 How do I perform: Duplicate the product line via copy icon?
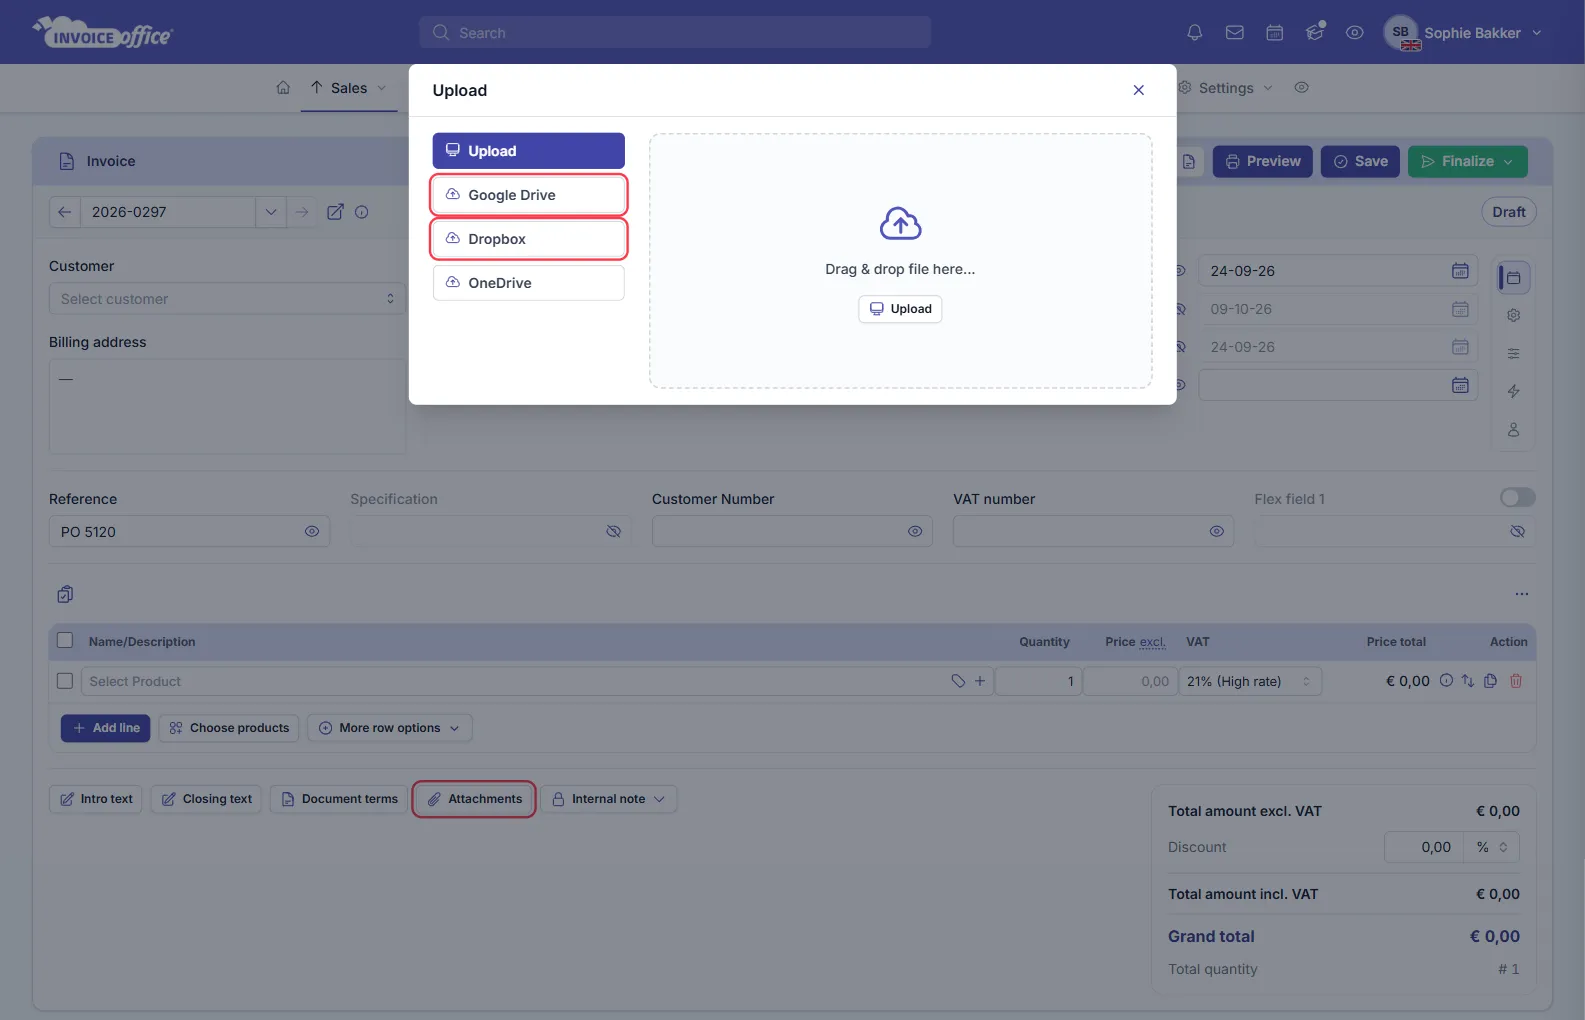pyautogui.click(x=1491, y=681)
